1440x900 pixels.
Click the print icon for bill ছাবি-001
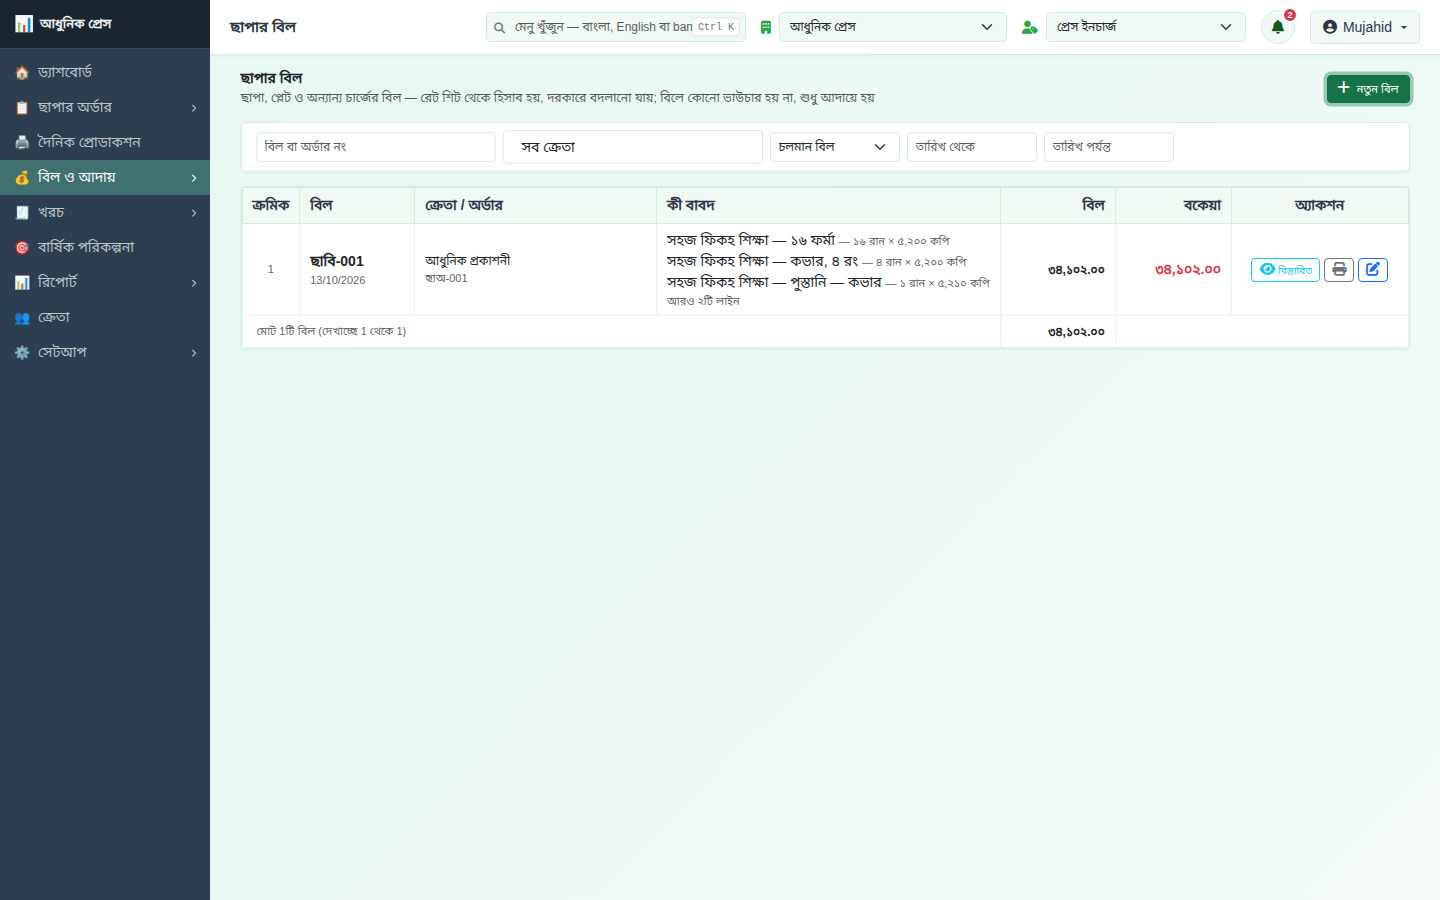tap(1339, 270)
